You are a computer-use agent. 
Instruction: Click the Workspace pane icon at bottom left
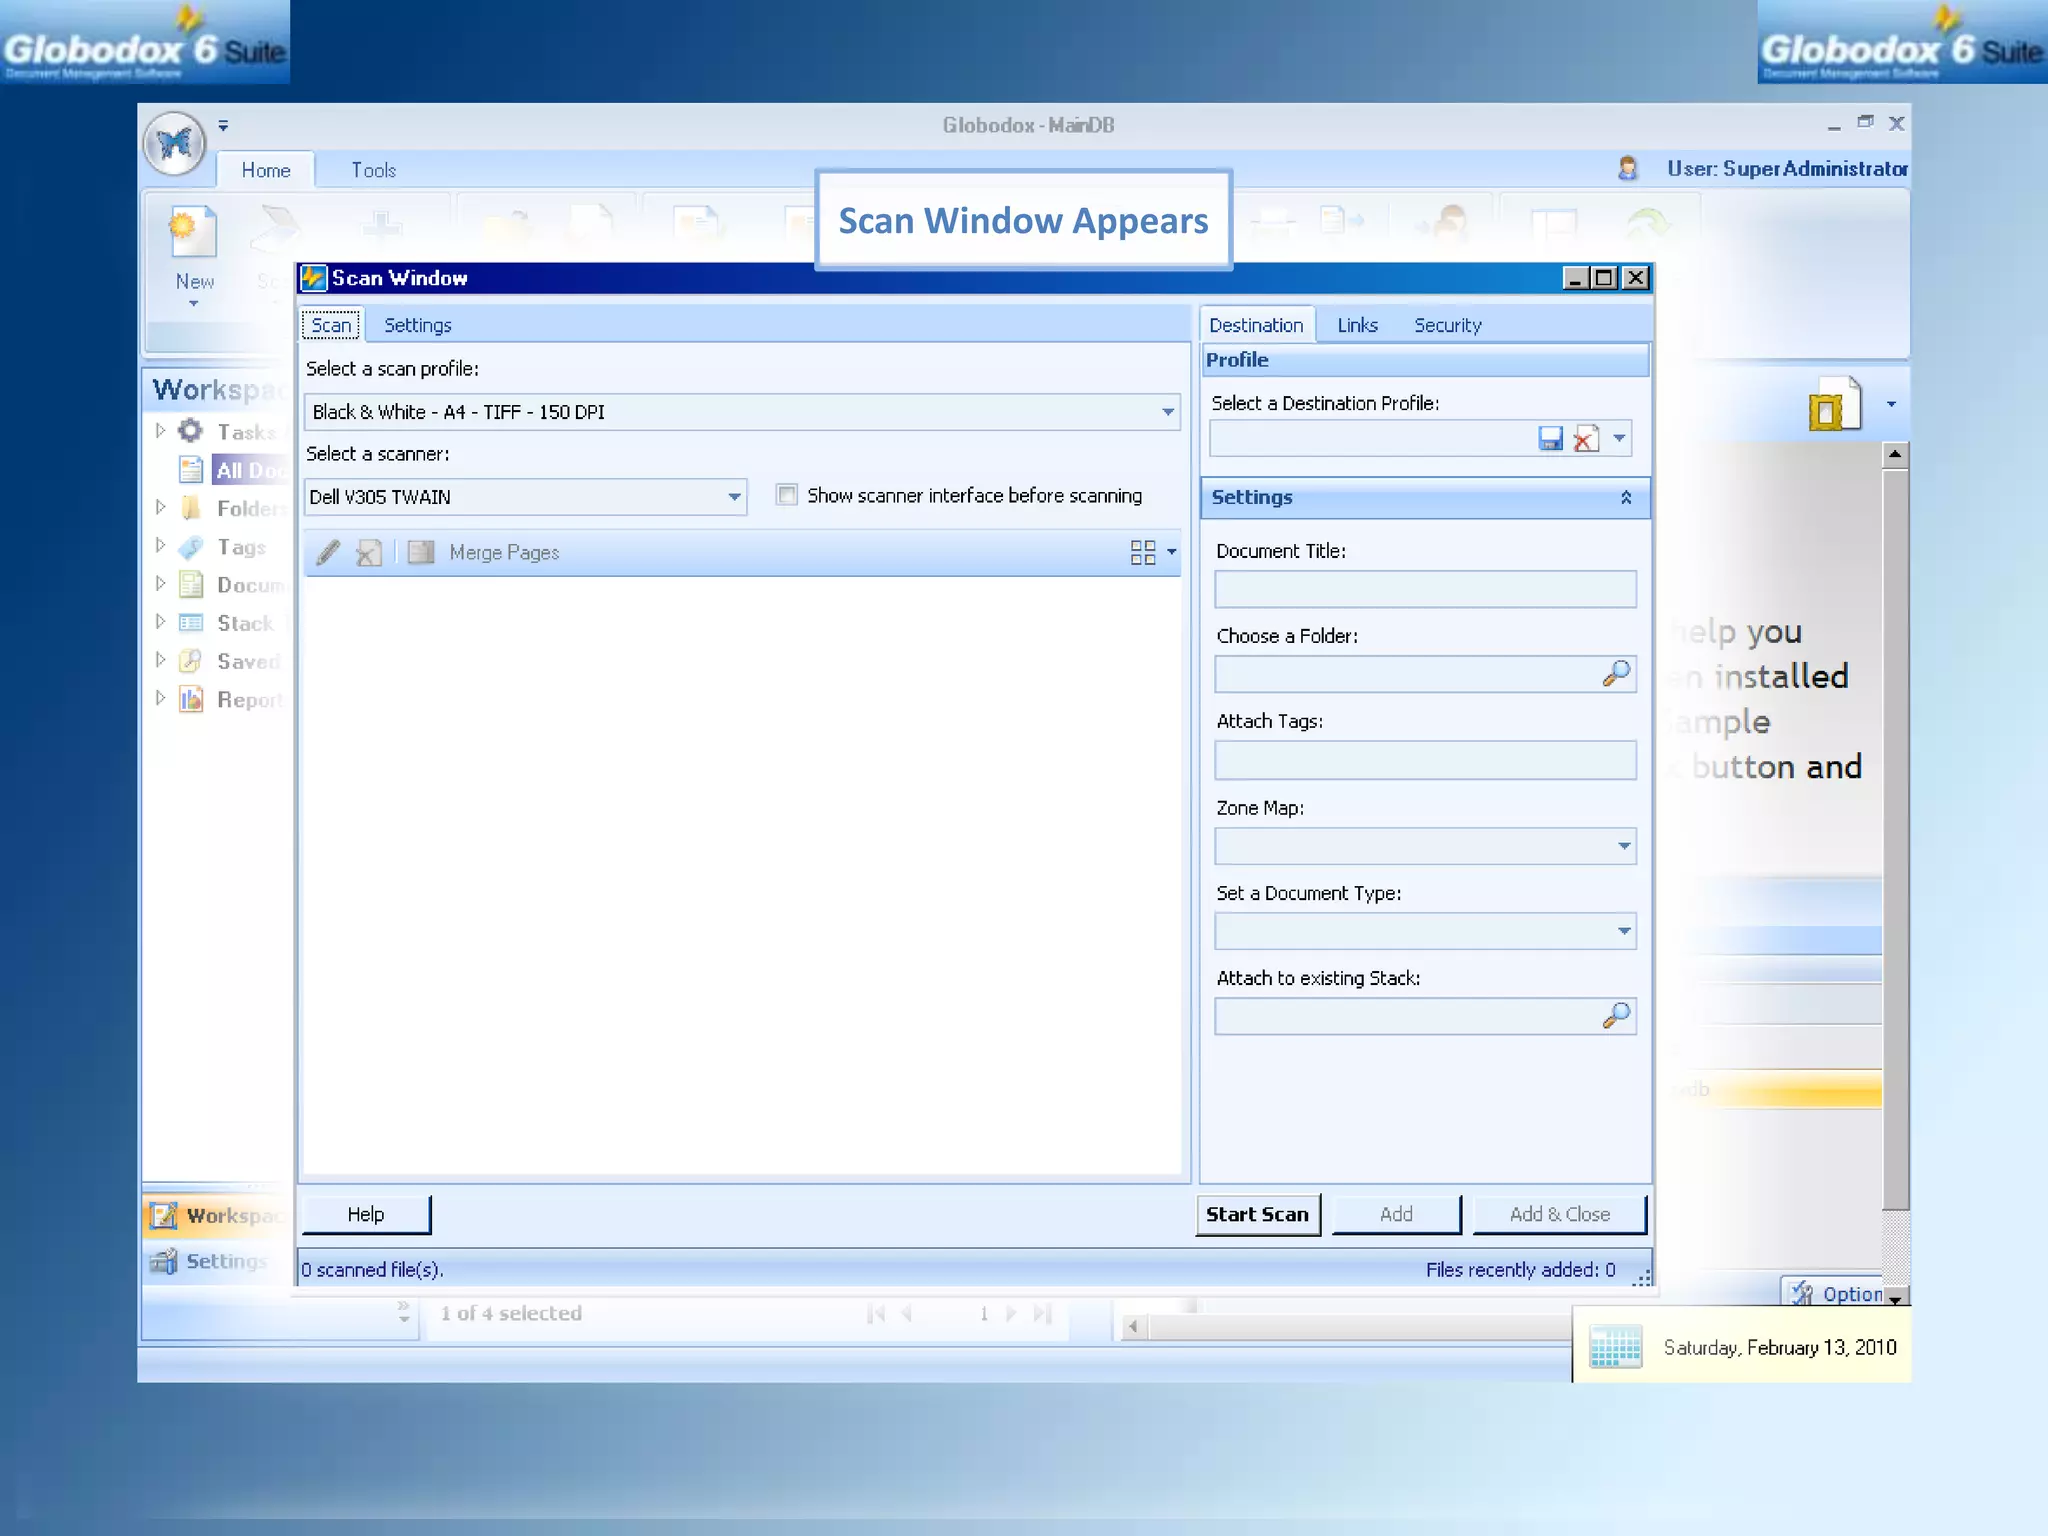[163, 1216]
